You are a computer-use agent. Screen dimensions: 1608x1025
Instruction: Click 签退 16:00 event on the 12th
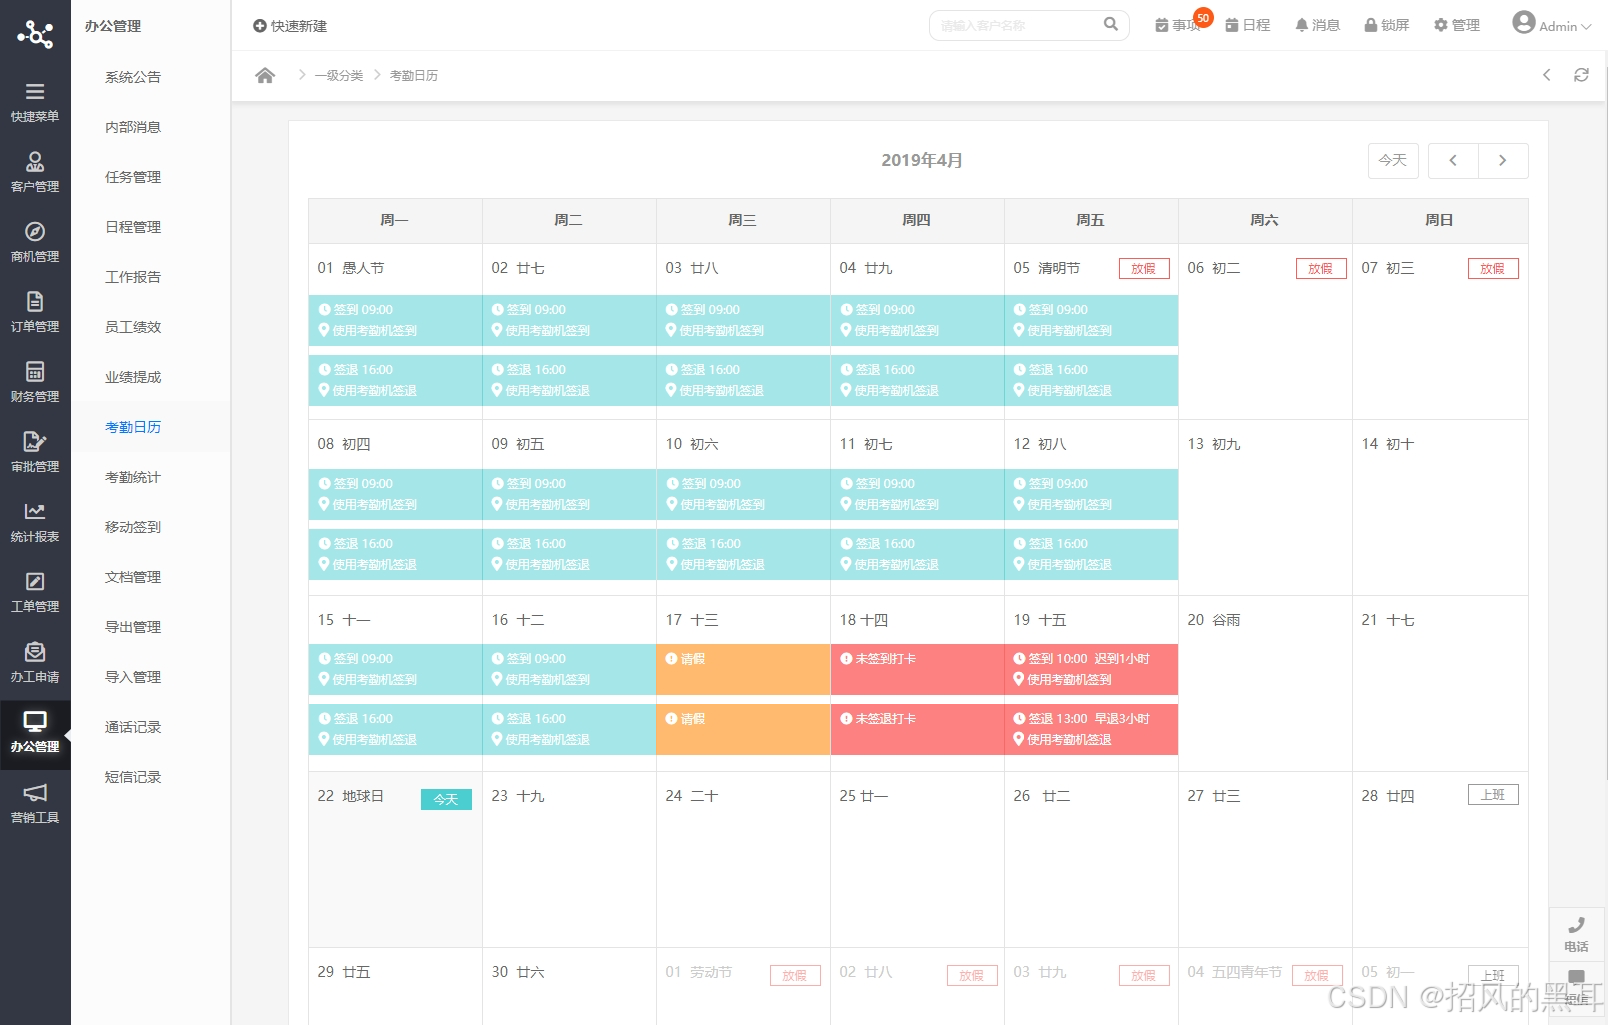click(x=1091, y=554)
